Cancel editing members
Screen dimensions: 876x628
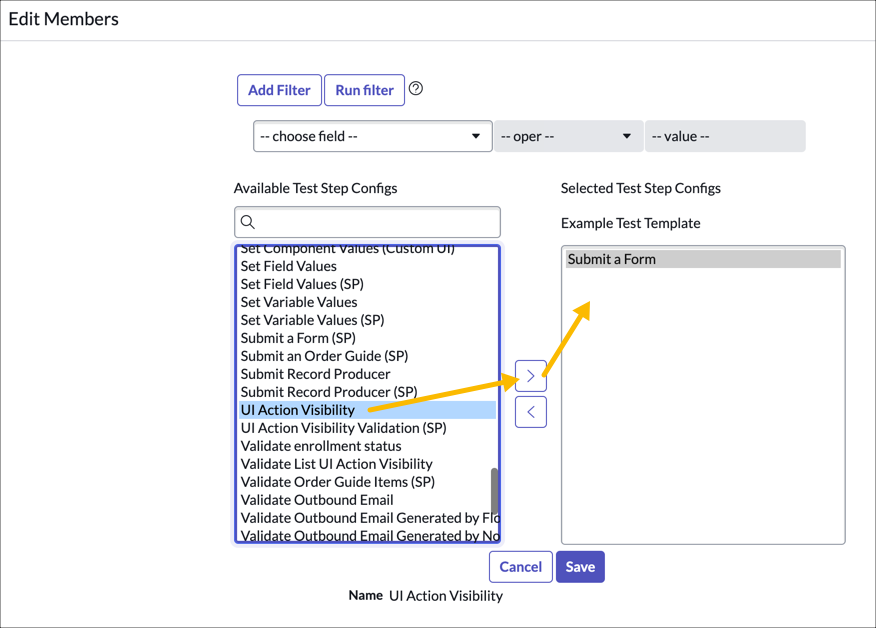pyautogui.click(x=520, y=567)
